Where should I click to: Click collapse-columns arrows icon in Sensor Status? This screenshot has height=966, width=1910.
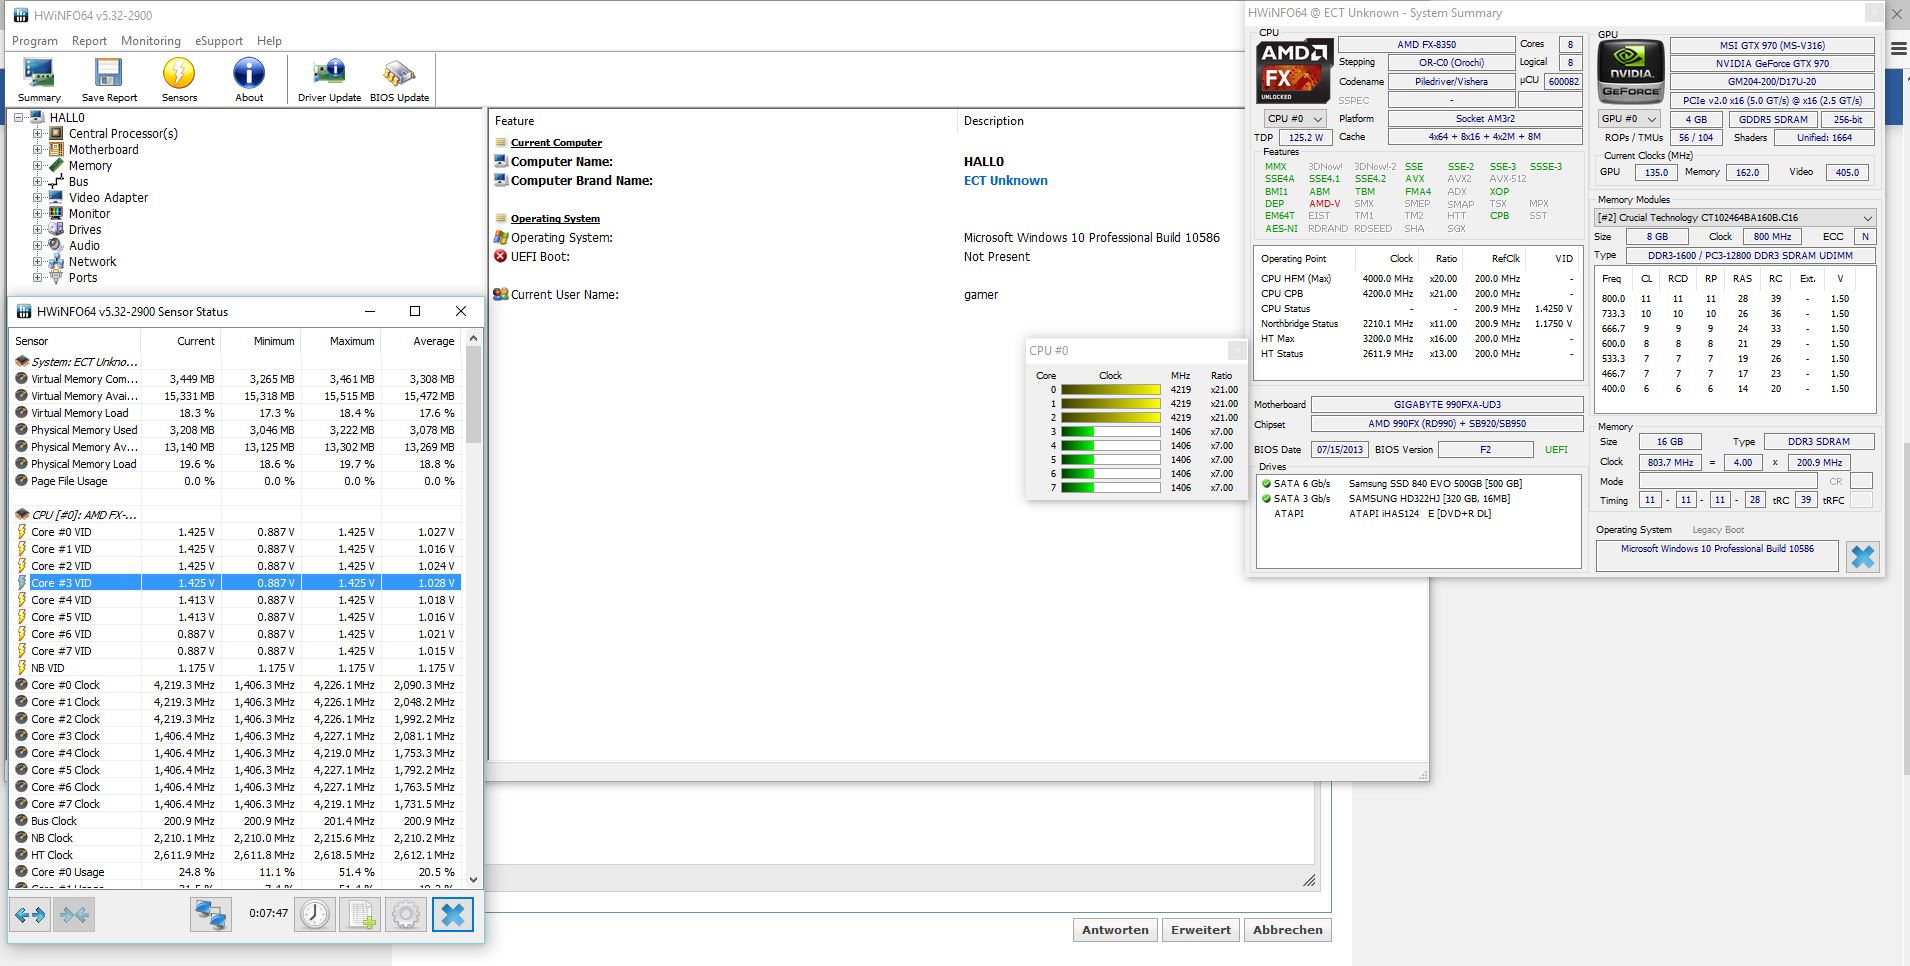(74, 914)
